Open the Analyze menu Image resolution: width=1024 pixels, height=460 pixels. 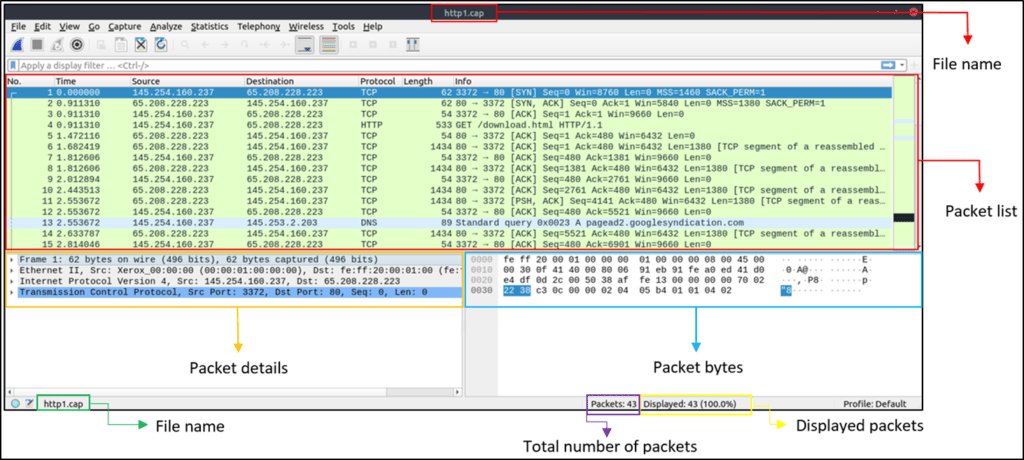pos(167,27)
